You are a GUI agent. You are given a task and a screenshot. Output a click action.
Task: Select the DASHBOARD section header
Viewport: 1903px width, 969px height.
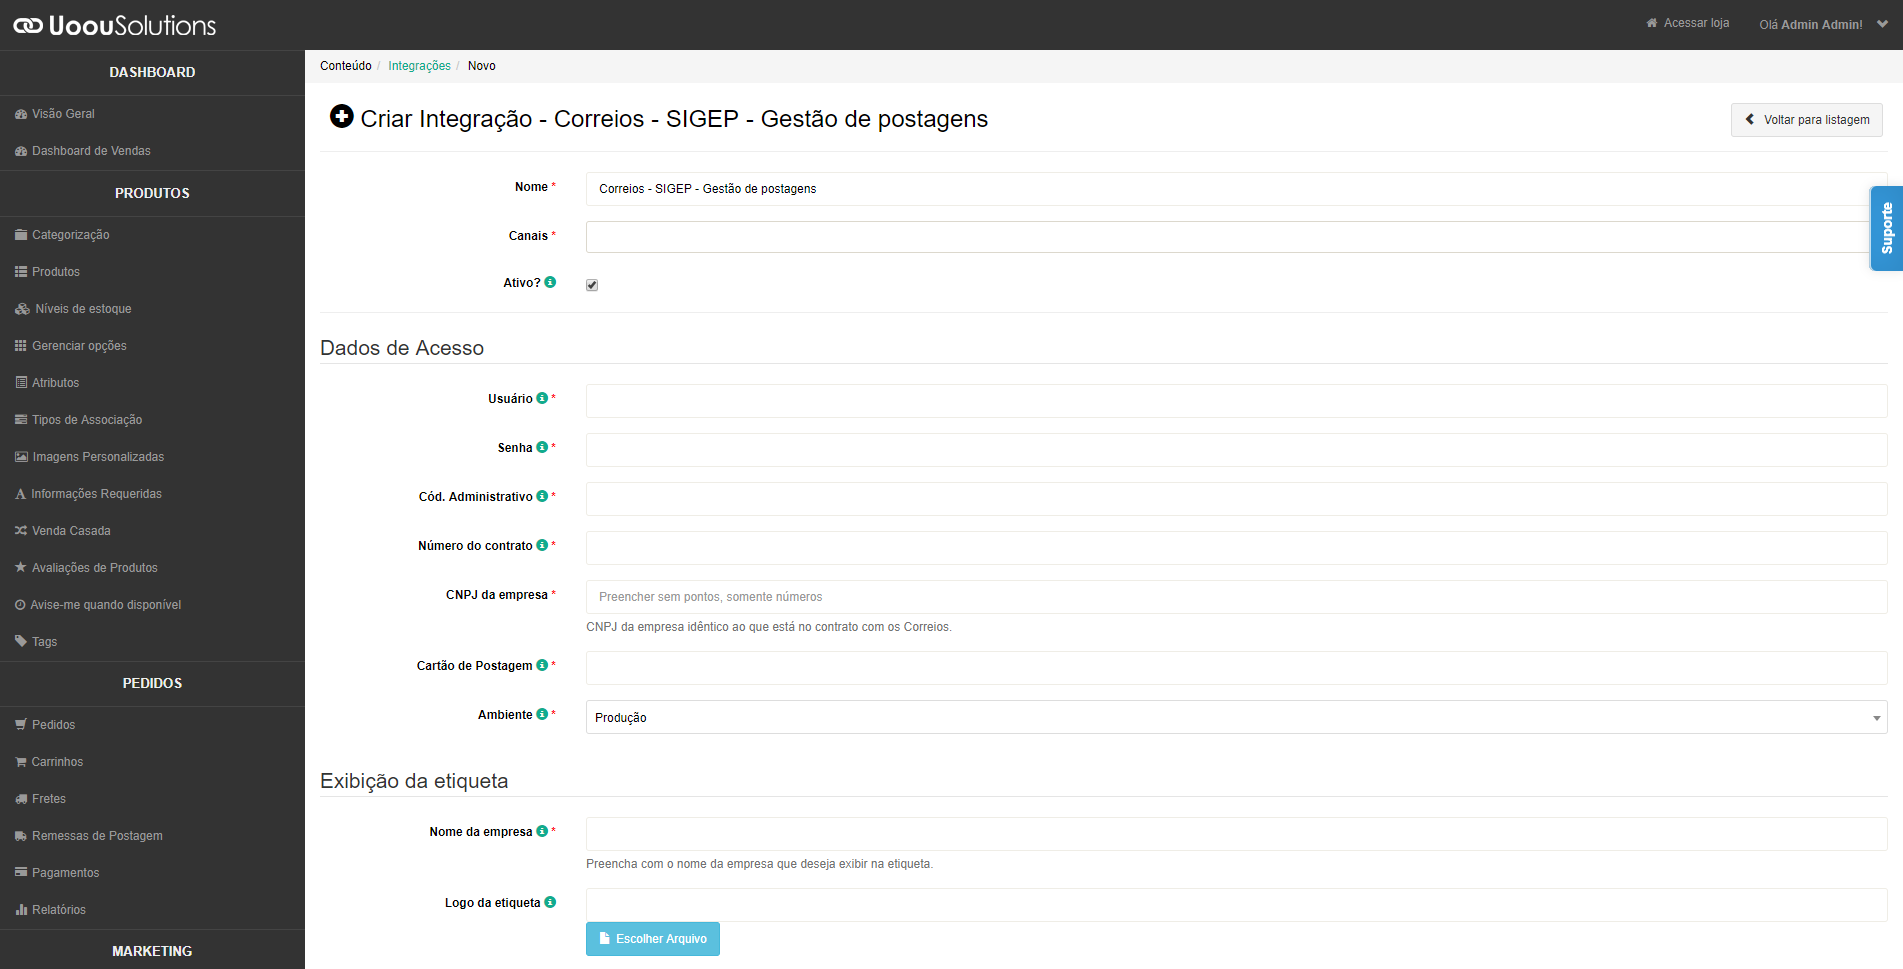click(x=152, y=72)
